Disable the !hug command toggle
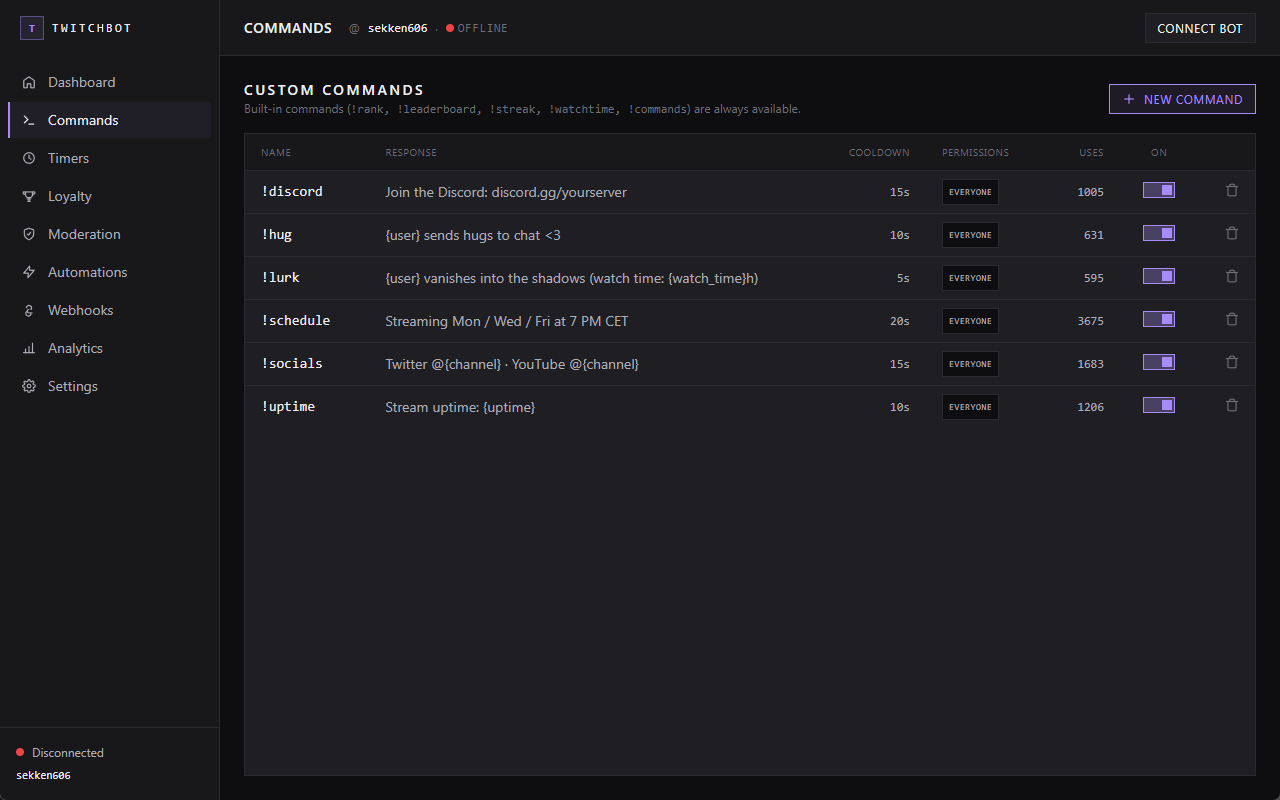The width and height of the screenshot is (1280, 800). (x=1159, y=233)
